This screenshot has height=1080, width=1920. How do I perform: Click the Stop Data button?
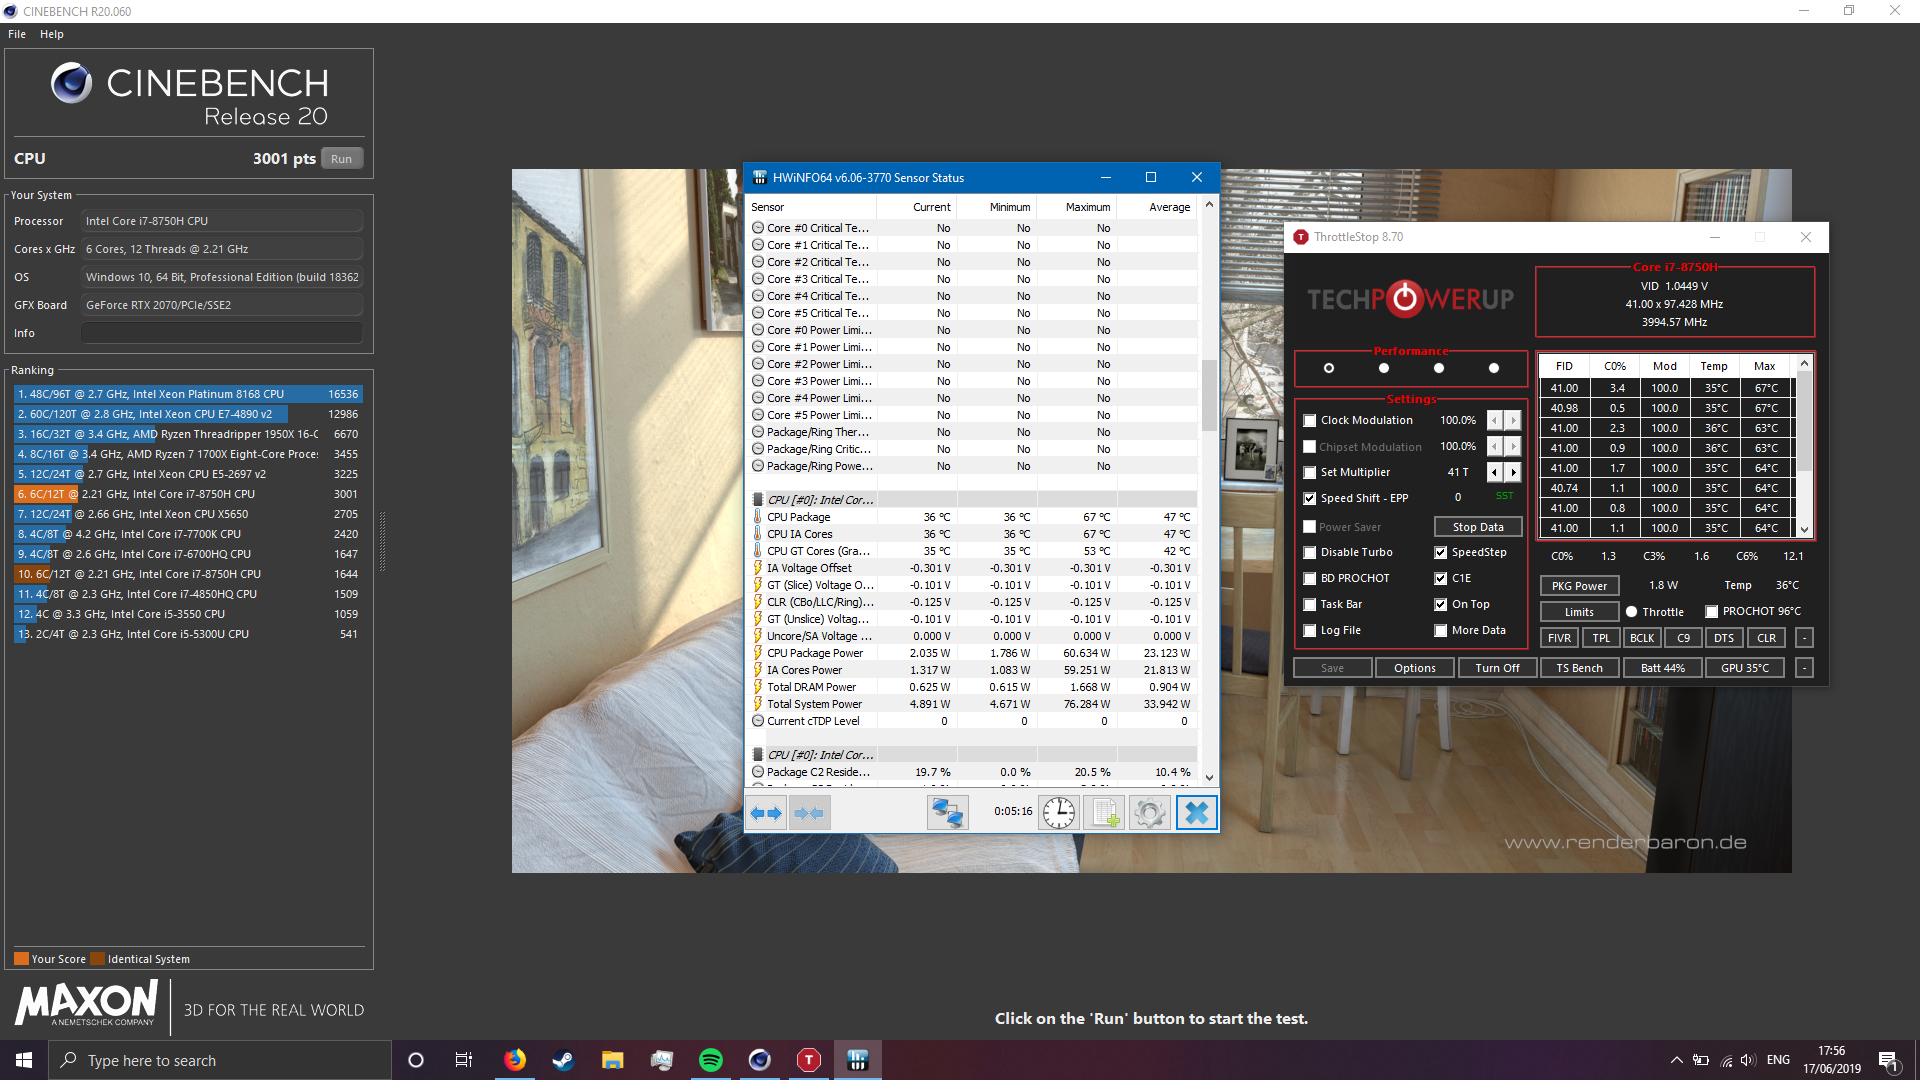tap(1478, 527)
